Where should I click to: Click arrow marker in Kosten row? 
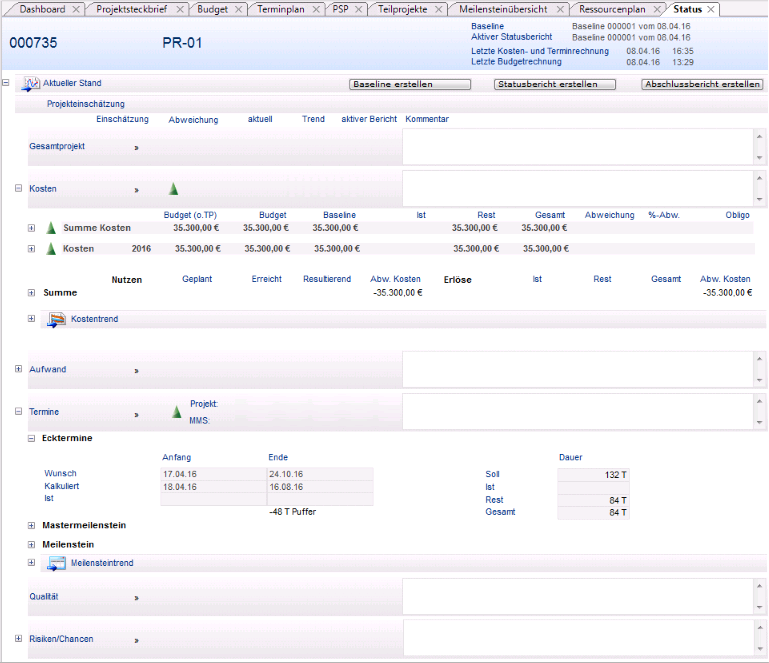tap(136, 190)
